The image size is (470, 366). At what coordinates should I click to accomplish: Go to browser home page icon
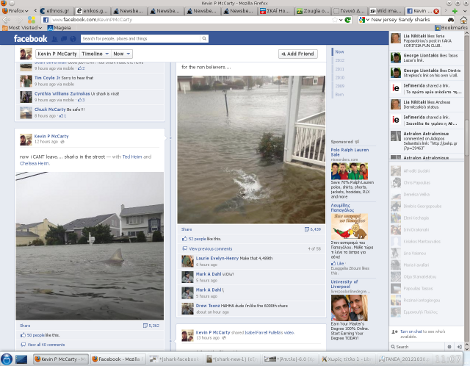pyautogui.click(x=463, y=20)
